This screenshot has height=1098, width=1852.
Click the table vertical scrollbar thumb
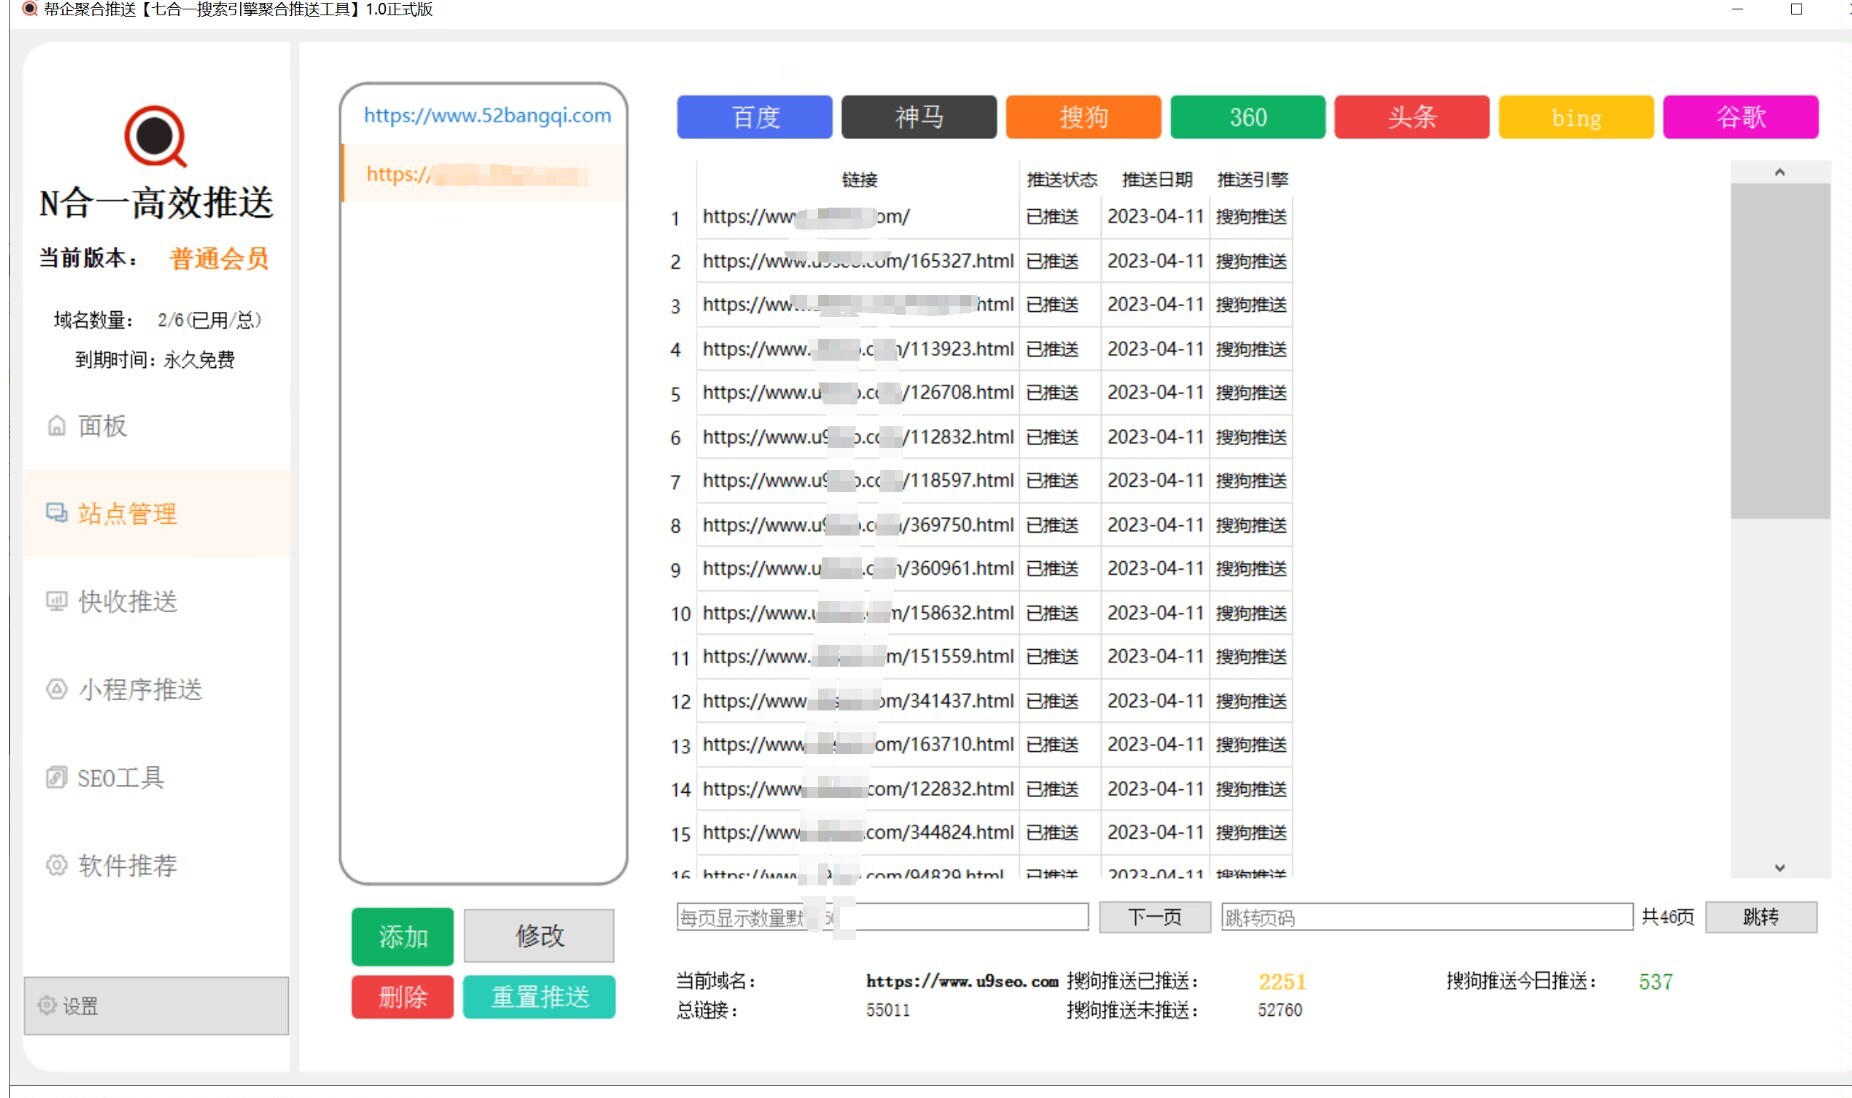1780,351
